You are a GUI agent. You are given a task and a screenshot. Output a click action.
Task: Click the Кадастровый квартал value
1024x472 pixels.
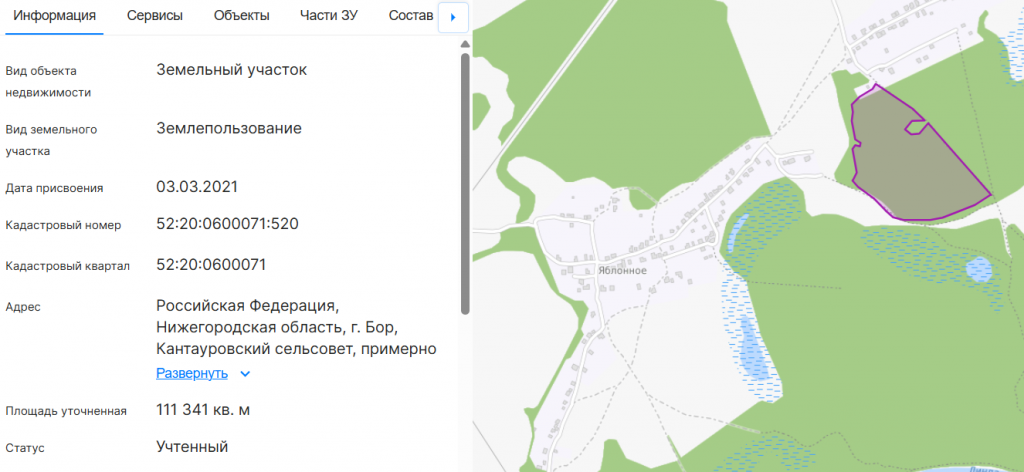coord(211,264)
